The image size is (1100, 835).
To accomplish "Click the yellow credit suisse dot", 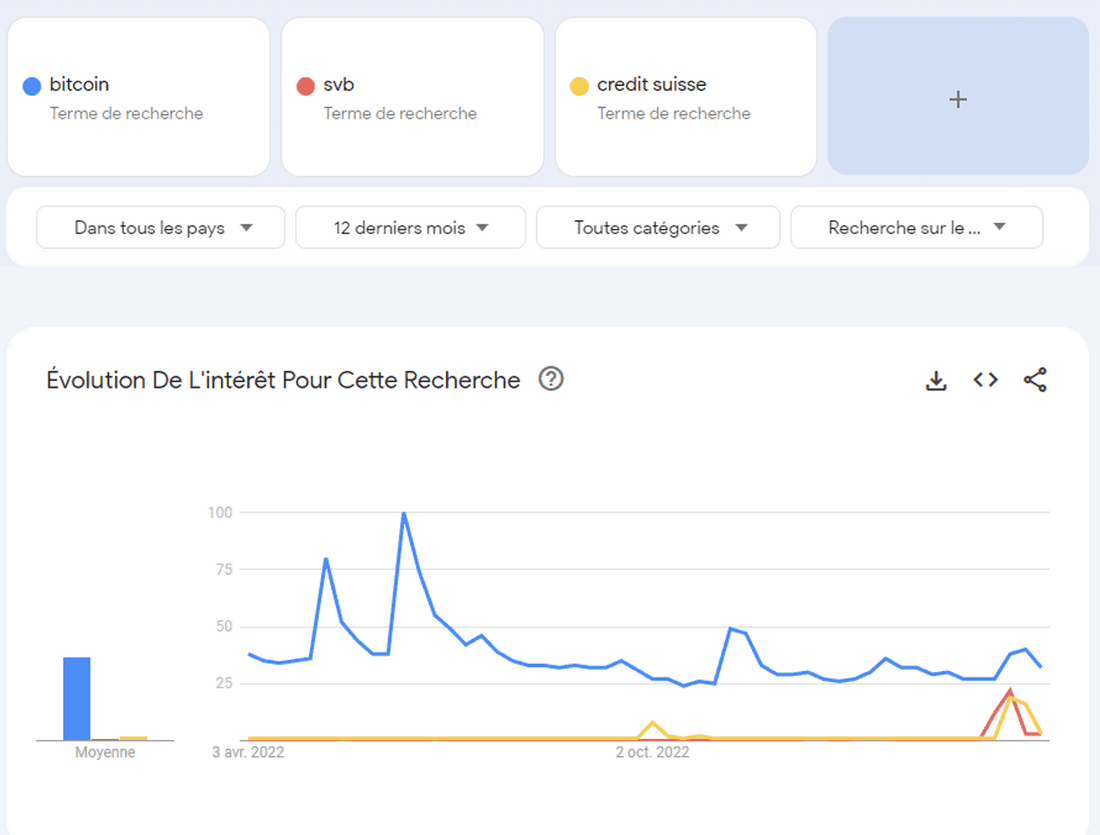I will click(x=579, y=86).
